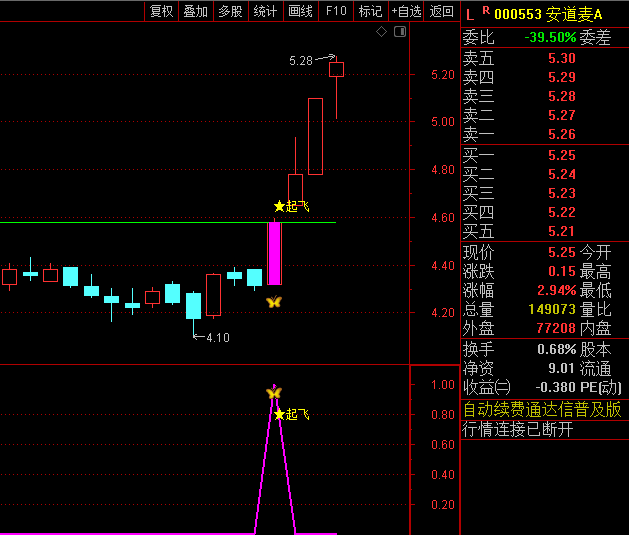This screenshot has height=535, width=629.
Task: Click the 1.00 indicator axis label
Action: tap(443, 385)
